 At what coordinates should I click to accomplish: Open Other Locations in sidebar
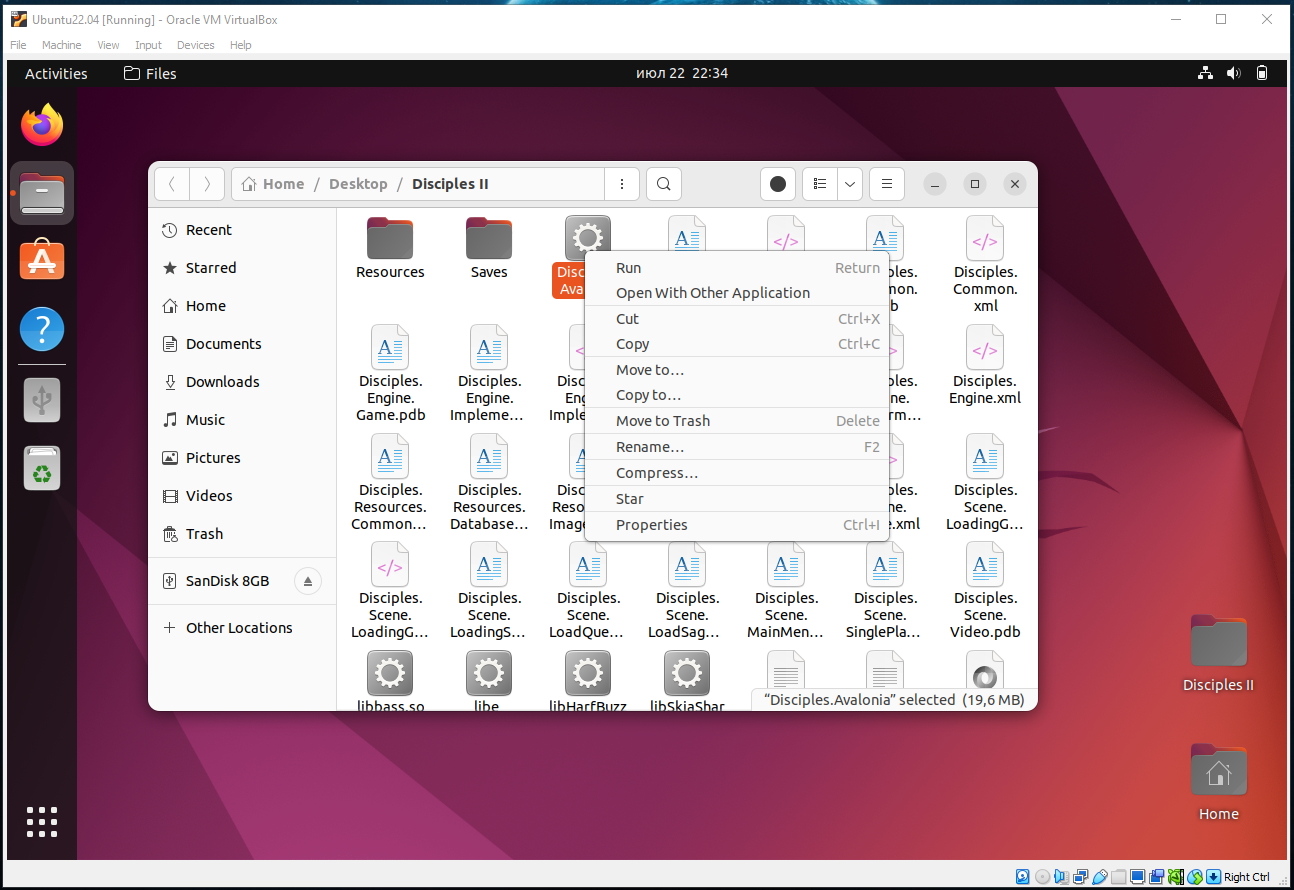(x=242, y=628)
